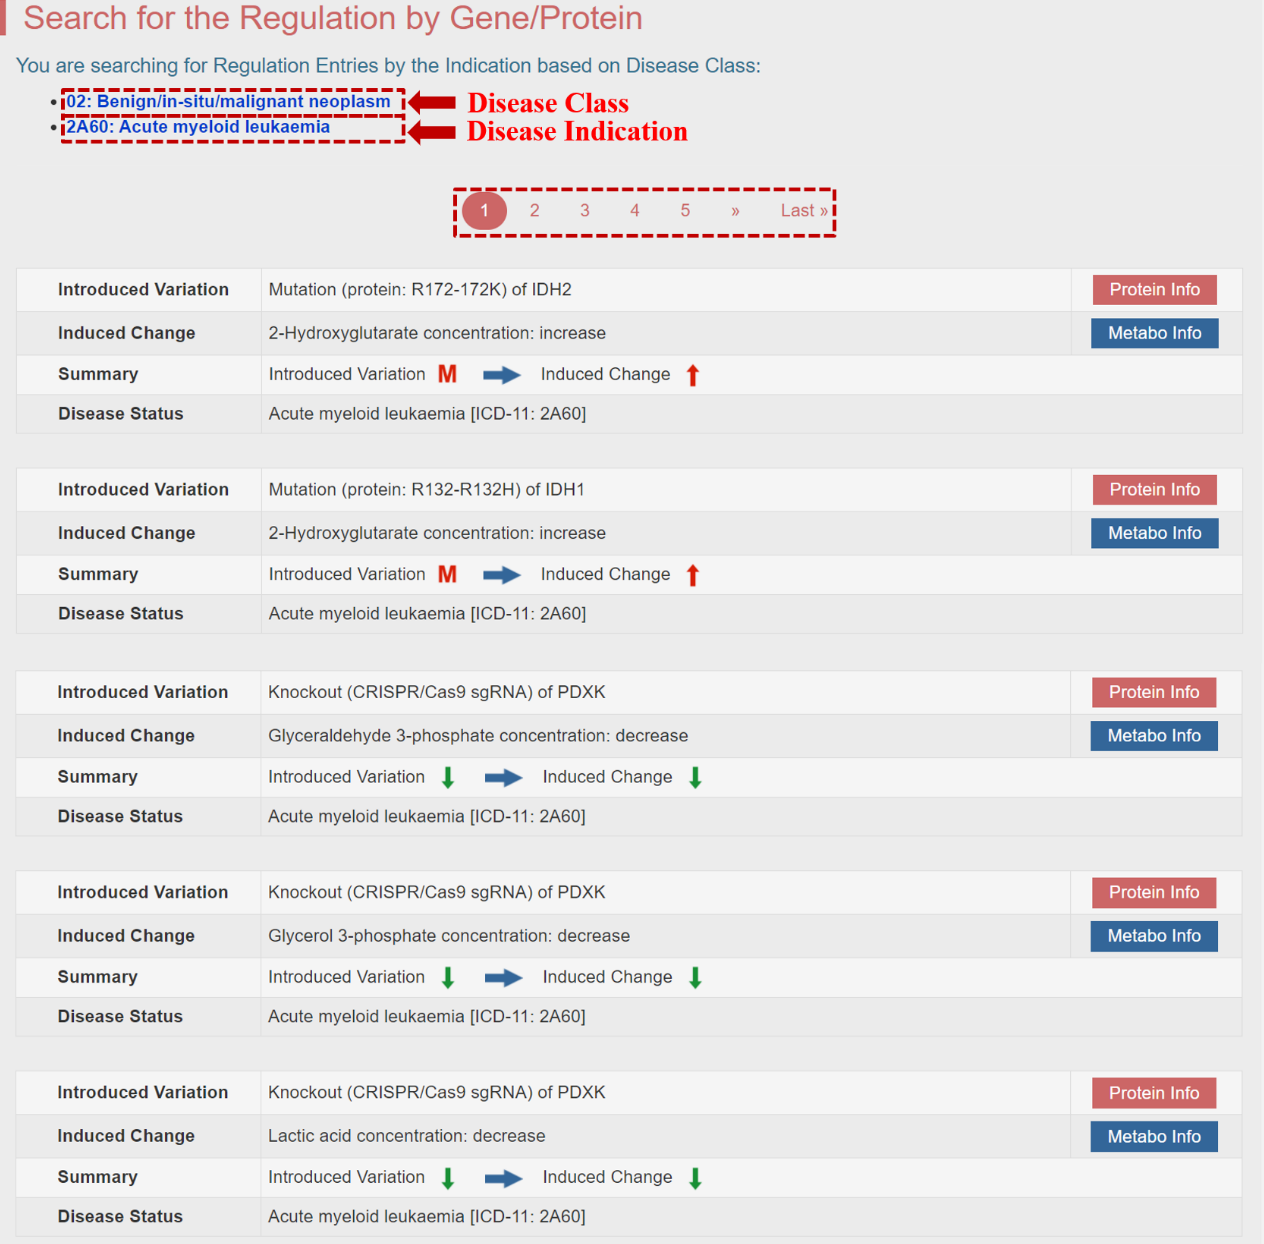The image size is (1264, 1244).
Task: Click red M icon in IDH1 summary row
Action: [447, 574]
